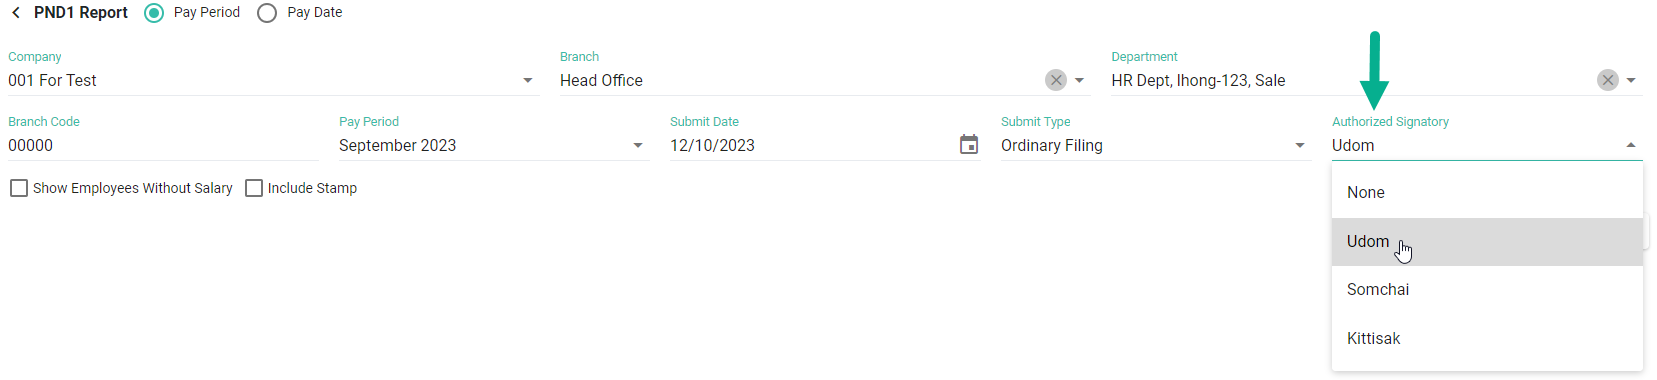Viewport: 1657px width, 380px height.
Task: Select Udom in the signatory list
Action: coord(1487,242)
